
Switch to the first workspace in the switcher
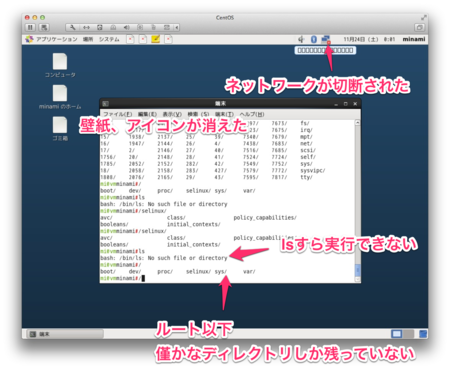click(x=397, y=334)
